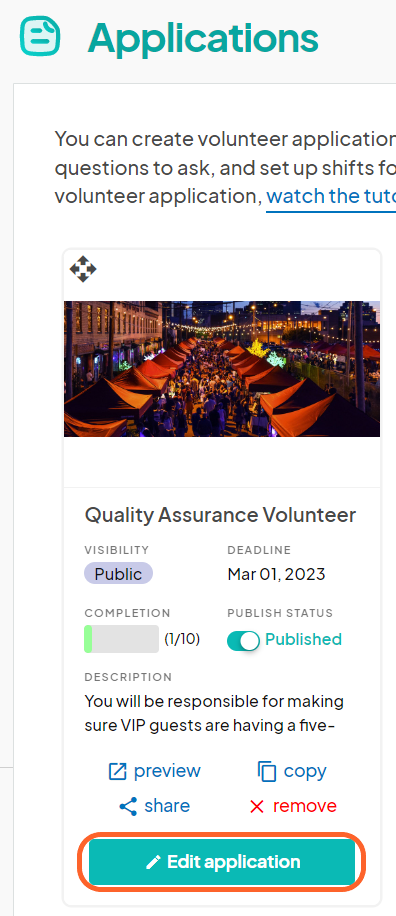Open the preview link
396x916 pixels.
click(167, 771)
